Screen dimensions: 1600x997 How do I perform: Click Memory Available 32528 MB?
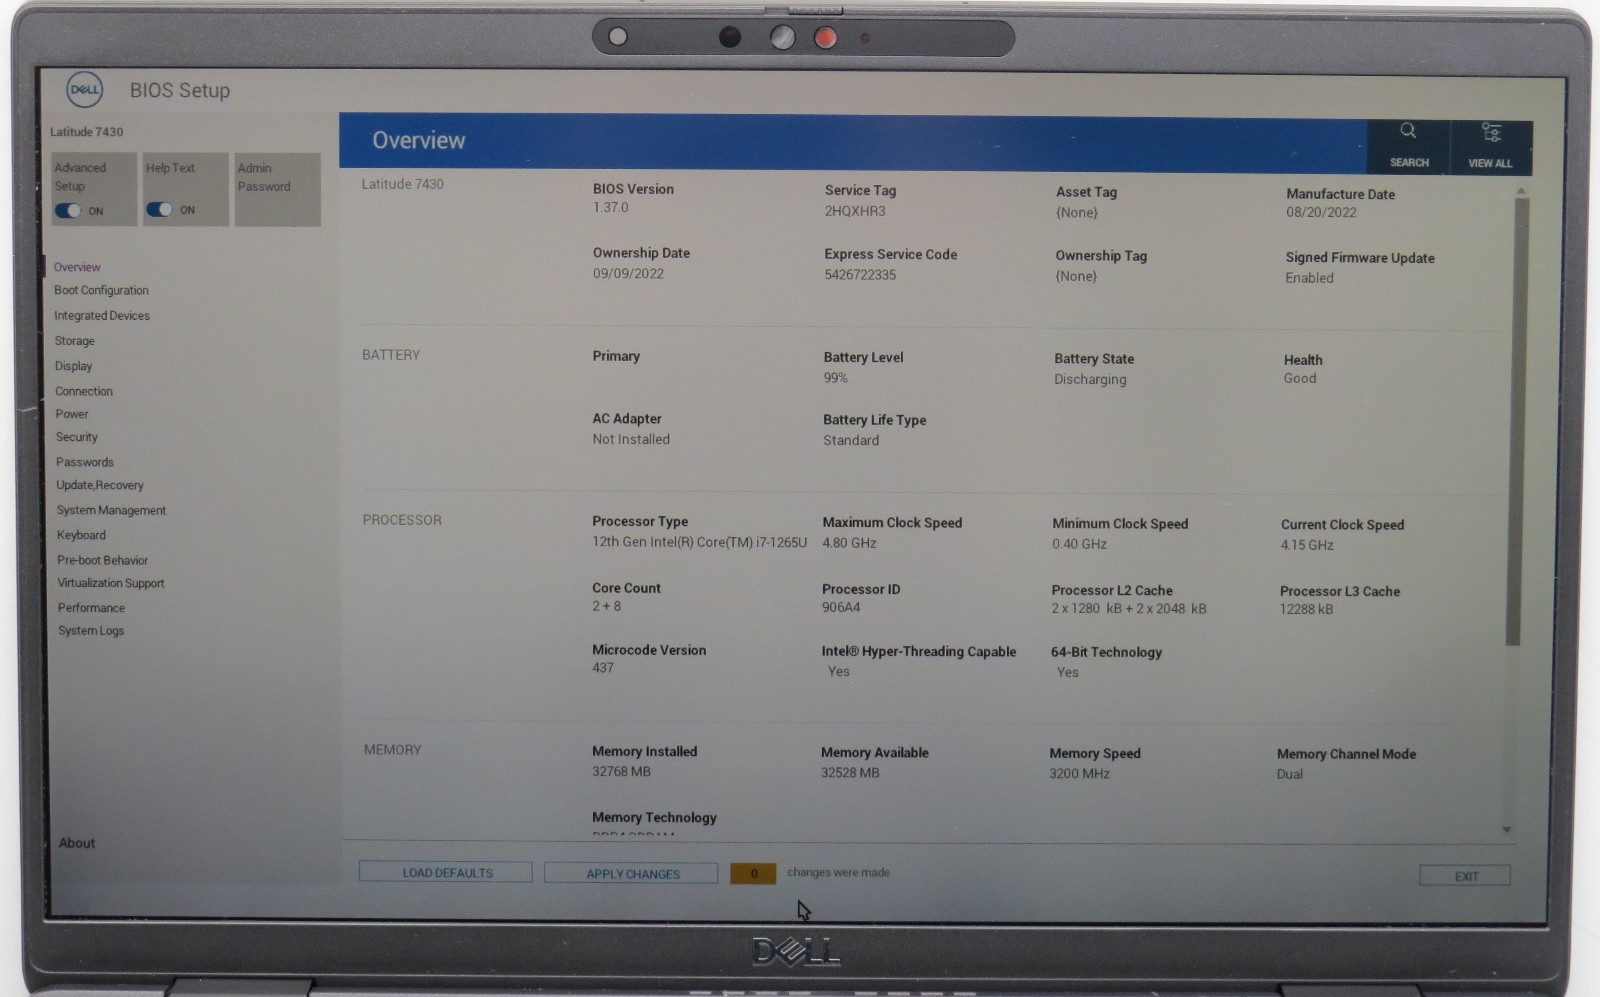click(850, 772)
